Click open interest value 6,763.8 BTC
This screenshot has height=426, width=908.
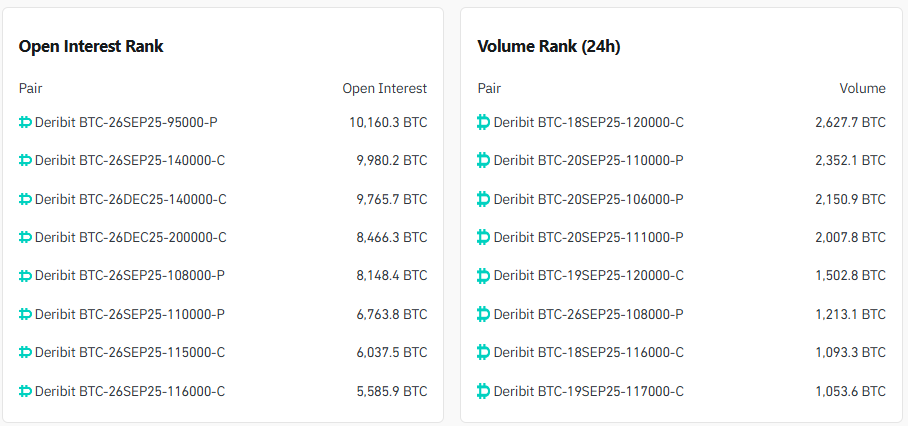click(x=392, y=314)
